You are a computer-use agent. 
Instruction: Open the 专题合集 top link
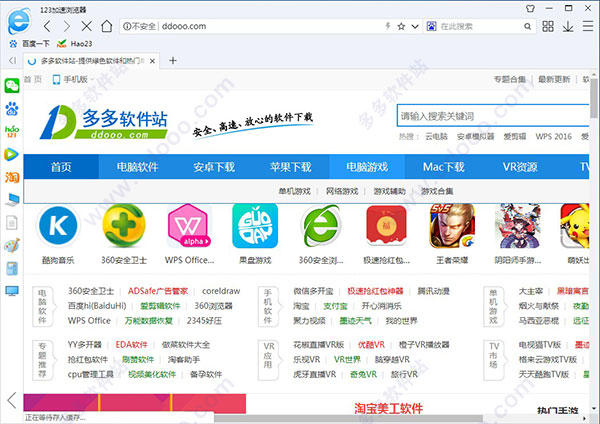click(510, 79)
